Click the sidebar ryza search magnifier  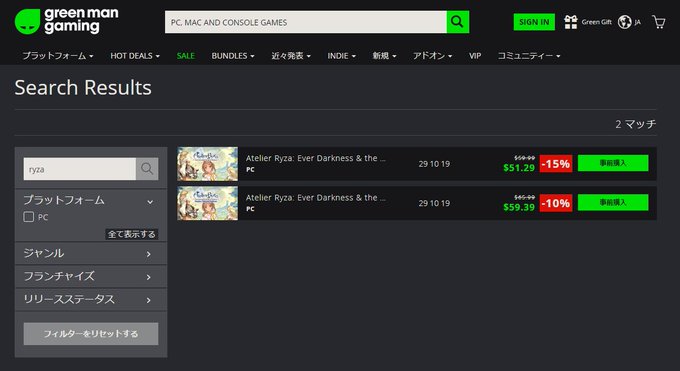(147, 168)
